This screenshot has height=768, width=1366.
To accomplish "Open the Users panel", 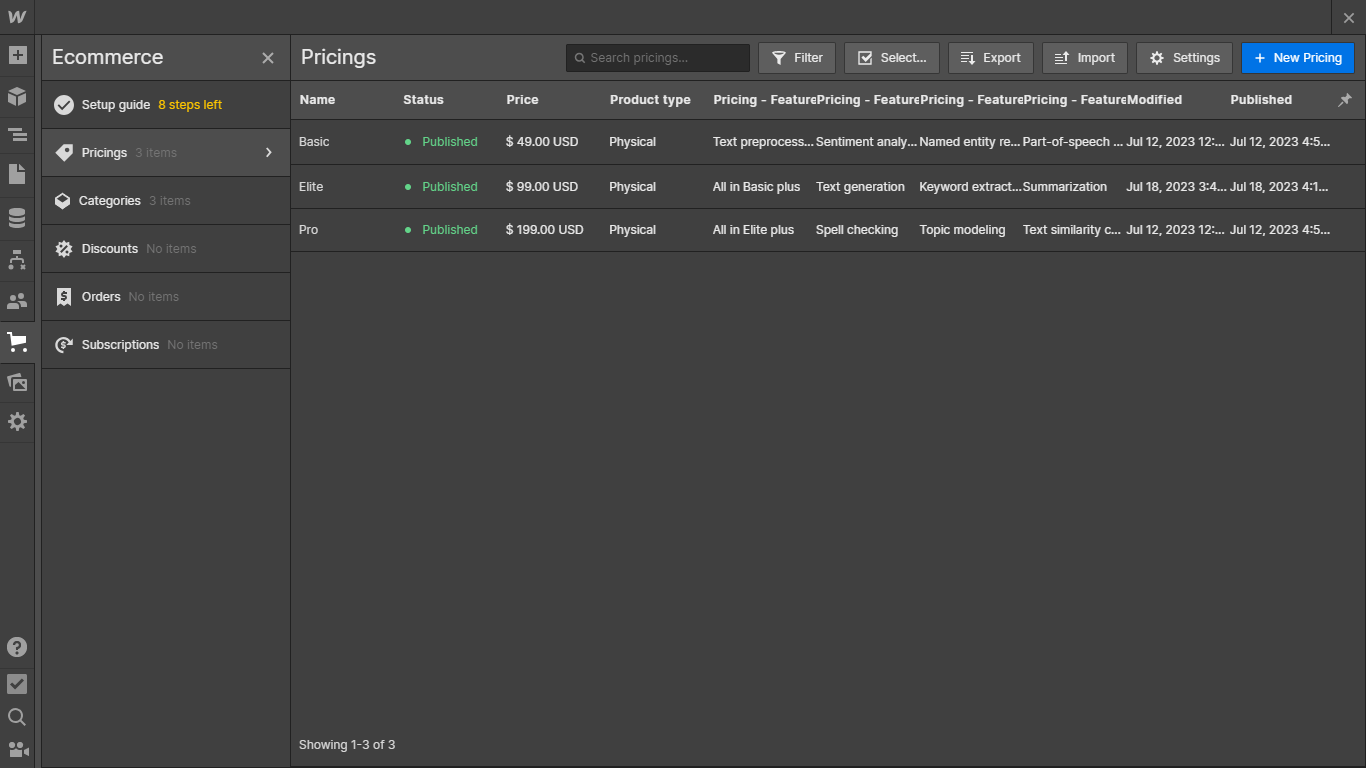I will tap(17, 300).
